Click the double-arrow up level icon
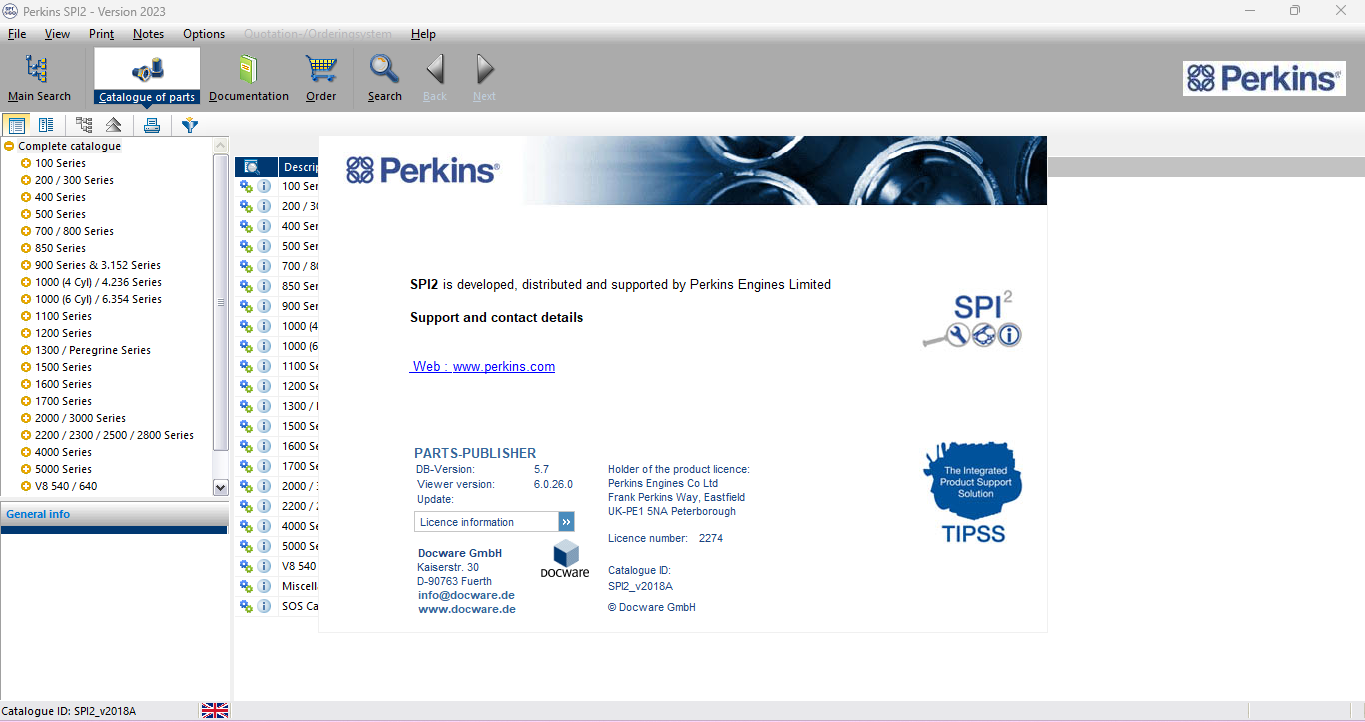Image resolution: width=1365 pixels, height=722 pixels. pyautogui.click(x=114, y=125)
